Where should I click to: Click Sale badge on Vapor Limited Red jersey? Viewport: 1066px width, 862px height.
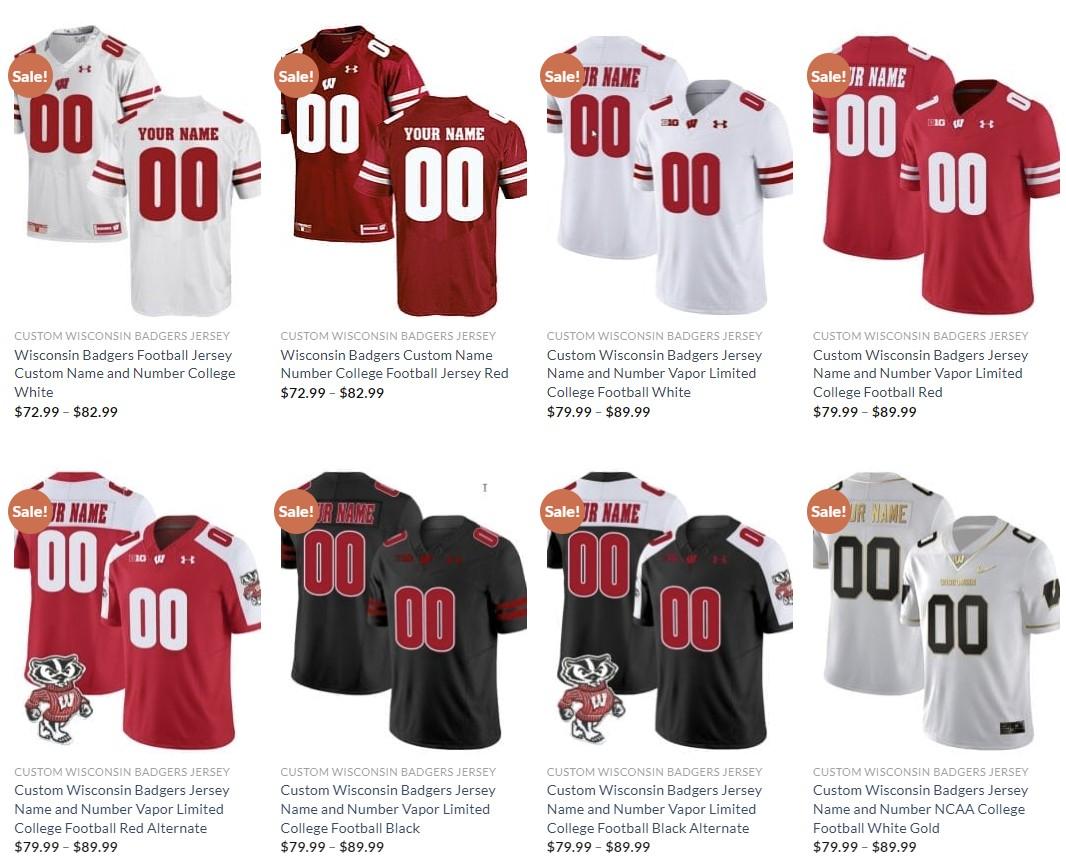coord(829,75)
